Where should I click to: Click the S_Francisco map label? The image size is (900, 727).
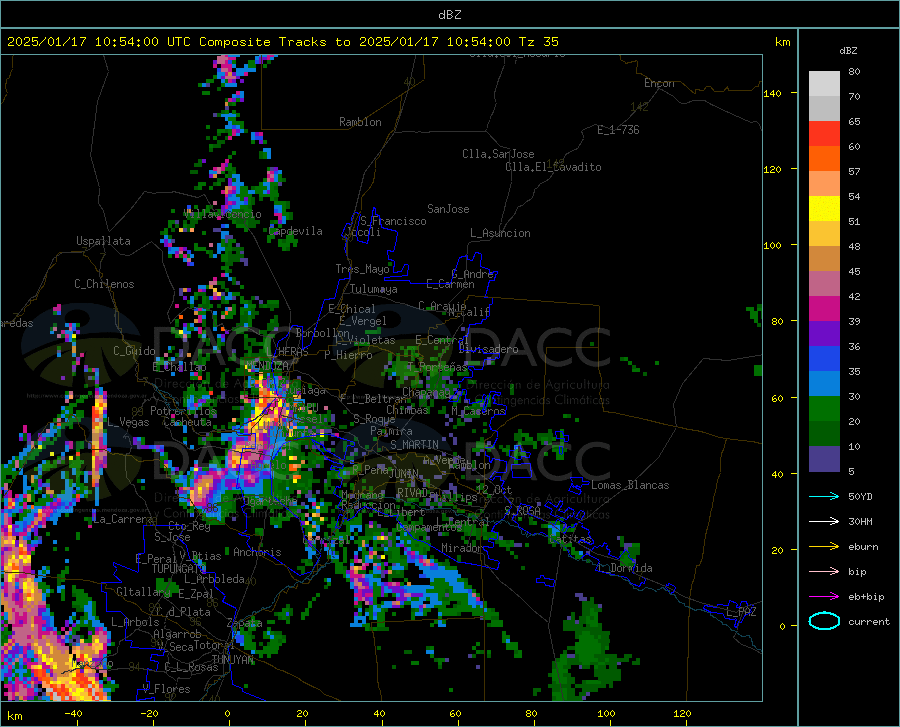393,221
